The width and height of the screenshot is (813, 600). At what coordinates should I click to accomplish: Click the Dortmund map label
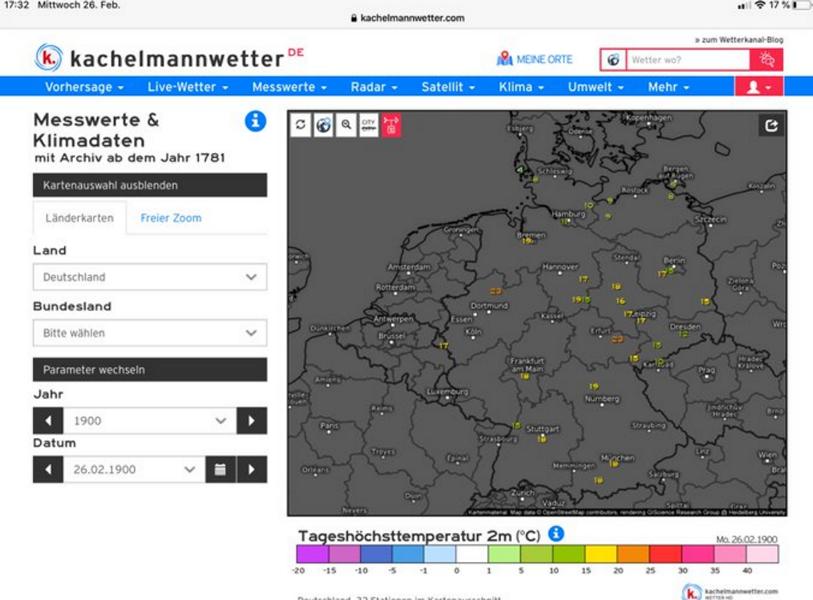click(x=489, y=306)
